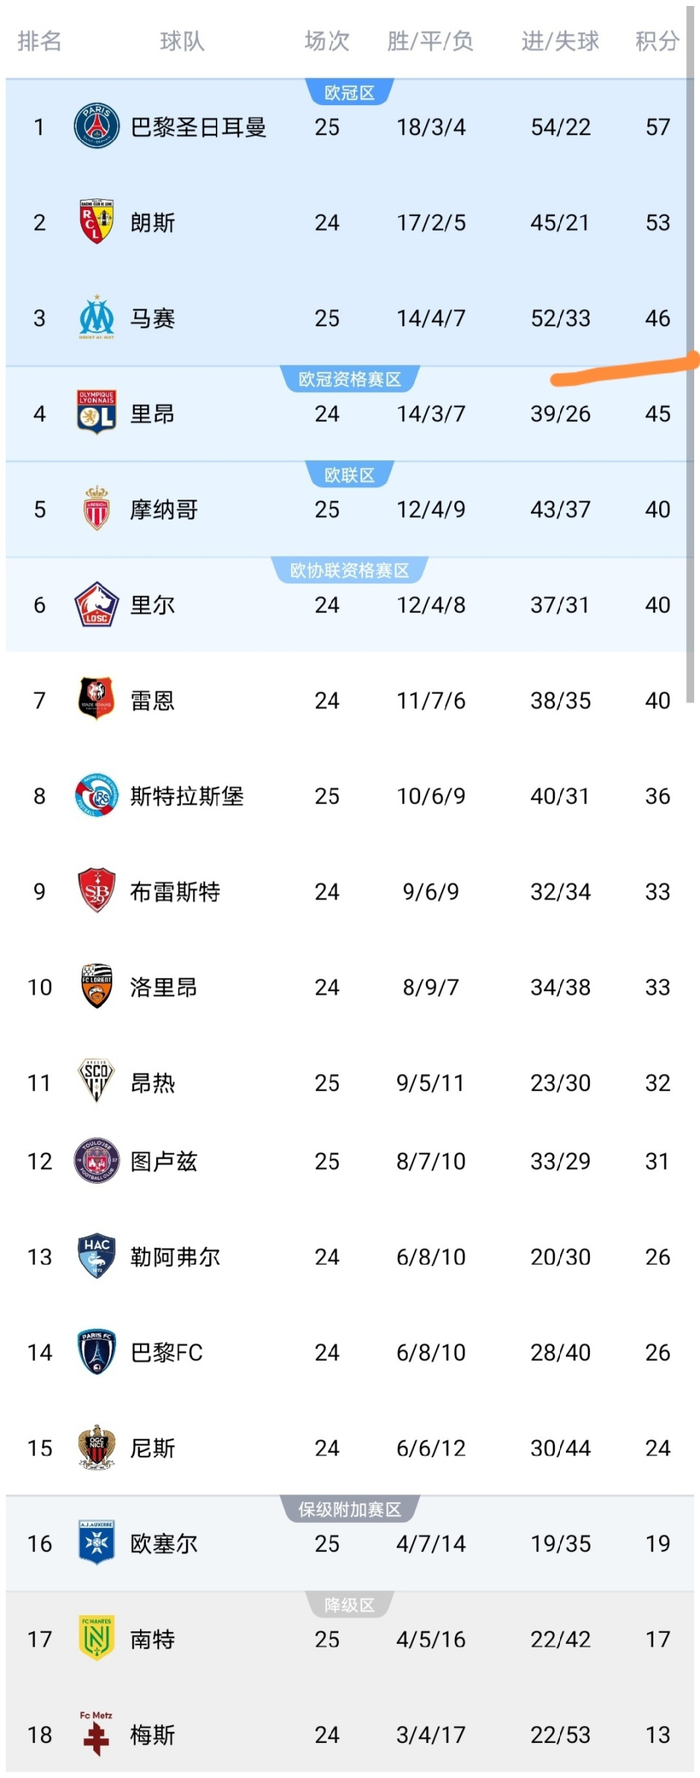Select the Olympique Lyonnais crest
Viewport: 700px width, 1778px height.
pyautogui.click(x=97, y=413)
